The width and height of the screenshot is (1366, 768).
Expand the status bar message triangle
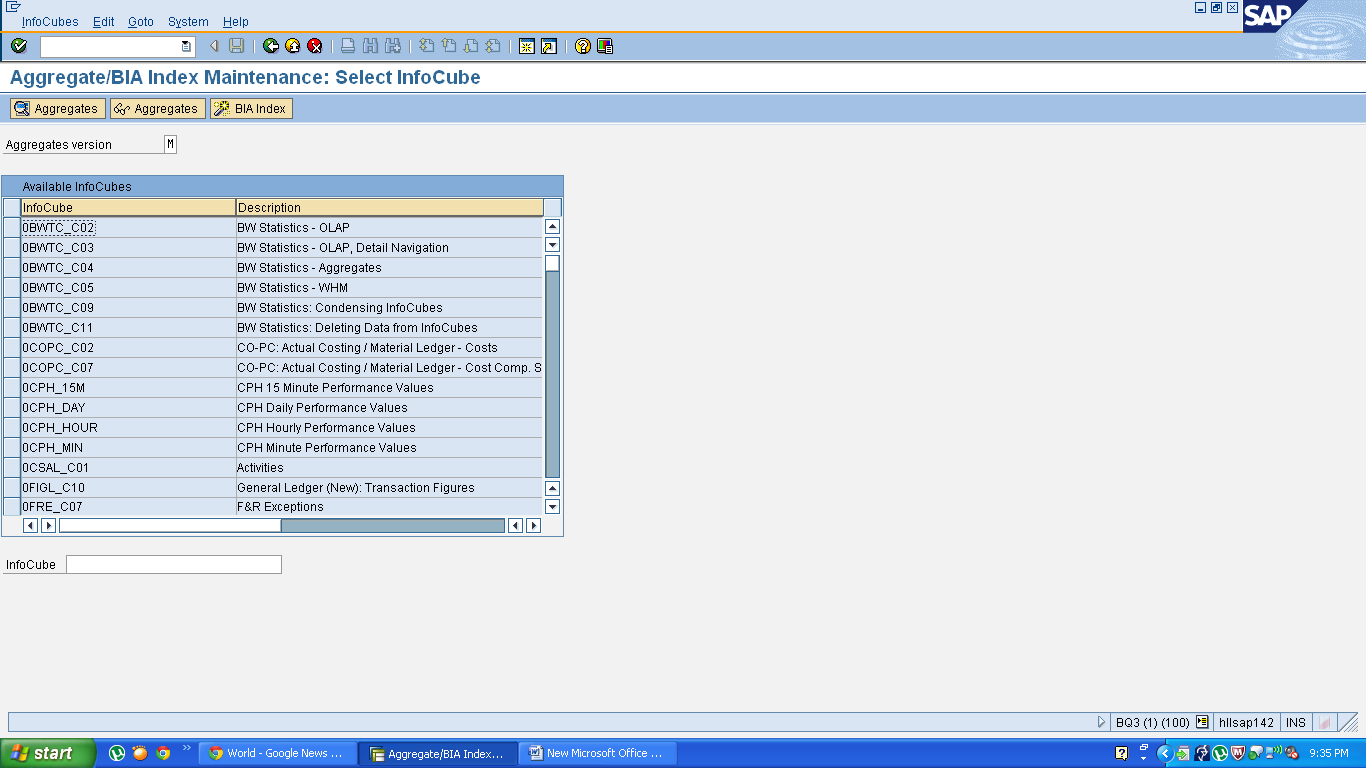(1102, 722)
